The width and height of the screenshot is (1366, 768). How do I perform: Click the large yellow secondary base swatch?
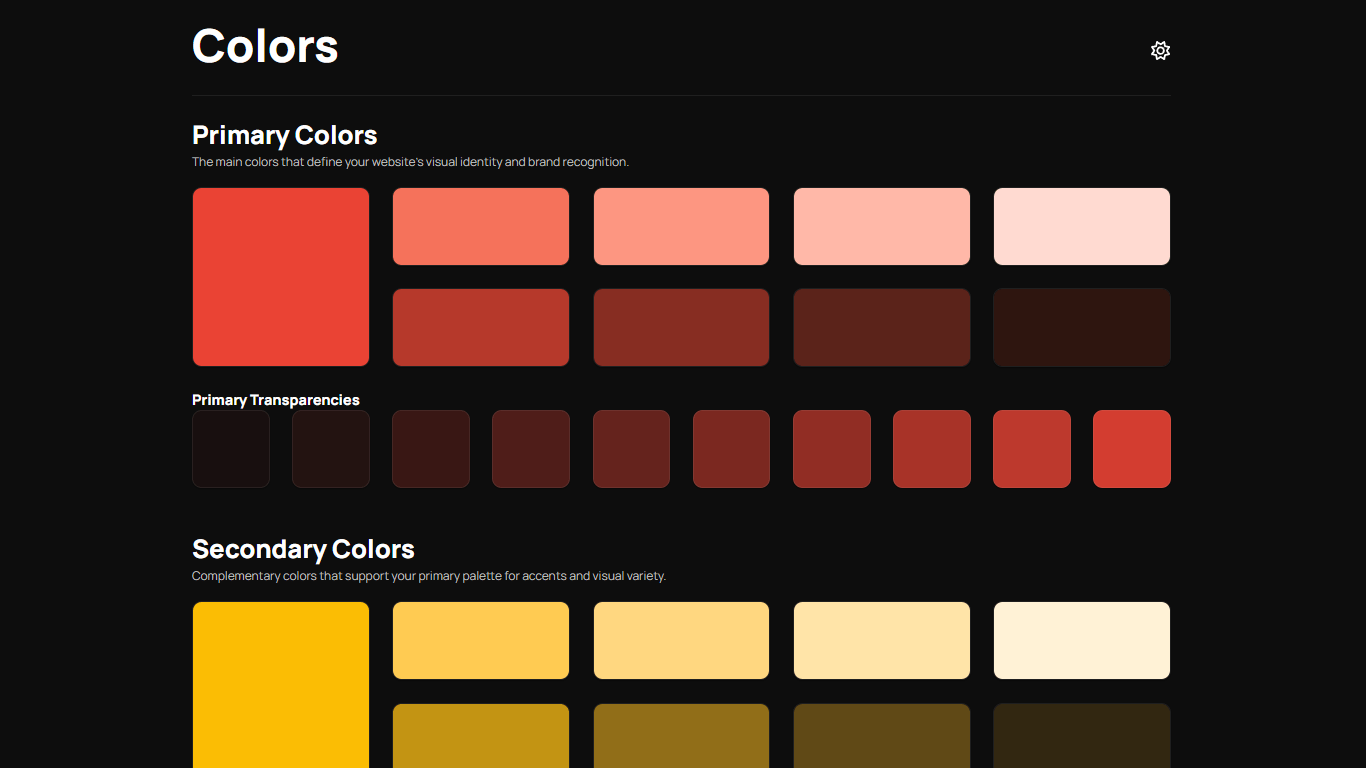[281, 686]
